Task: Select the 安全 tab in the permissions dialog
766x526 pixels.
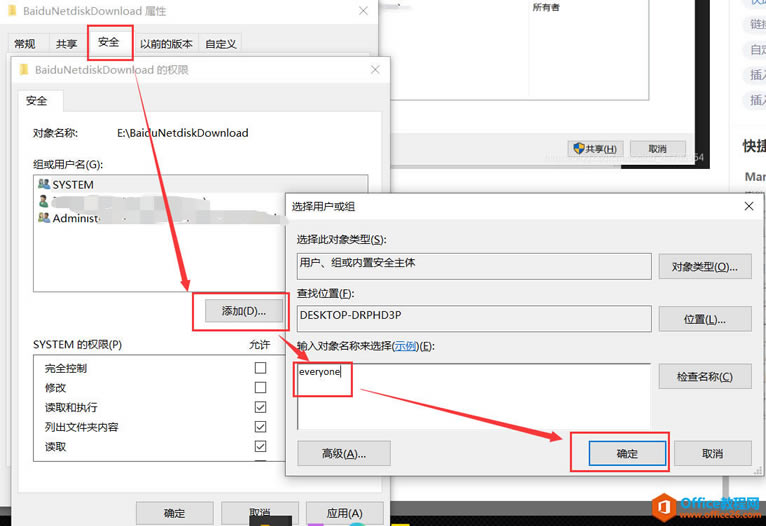Action: click(x=37, y=101)
